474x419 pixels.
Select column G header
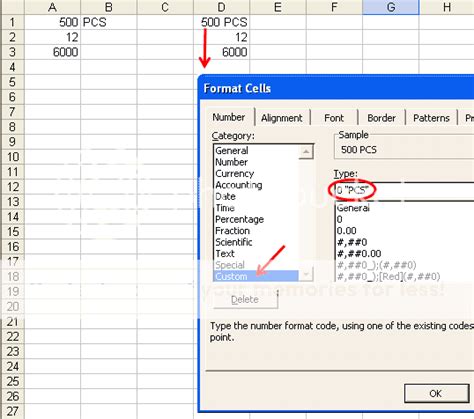(x=391, y=7)
